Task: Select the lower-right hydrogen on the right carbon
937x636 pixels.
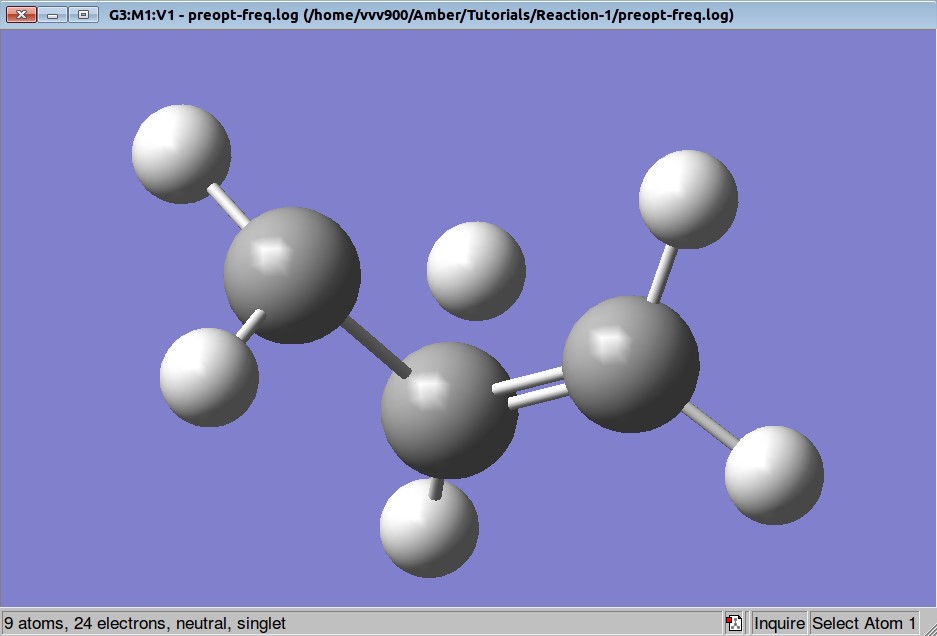Action: point(774,475)
